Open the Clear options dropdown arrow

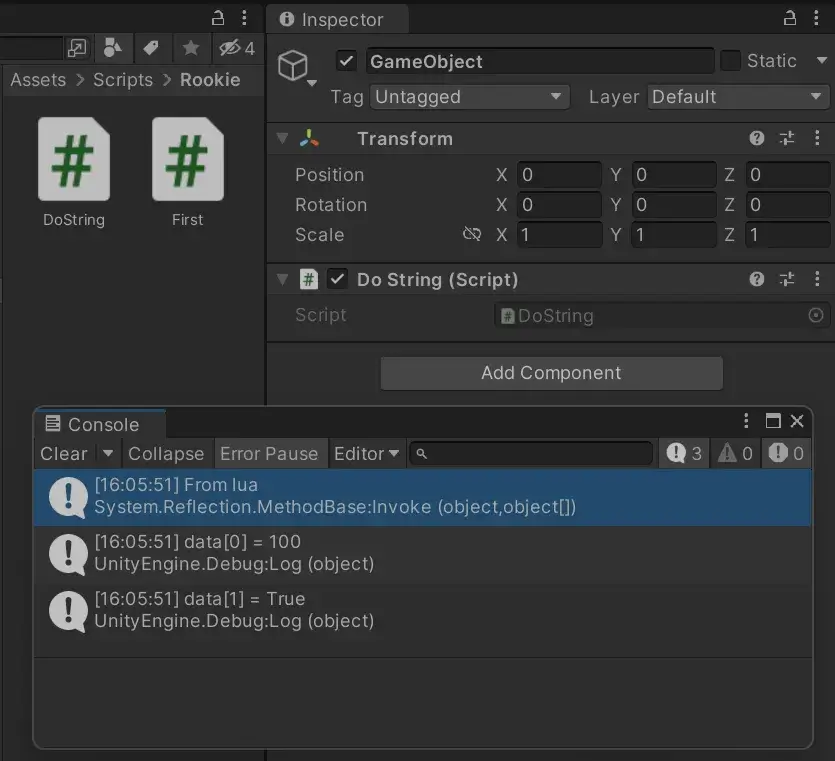(108, 454)
